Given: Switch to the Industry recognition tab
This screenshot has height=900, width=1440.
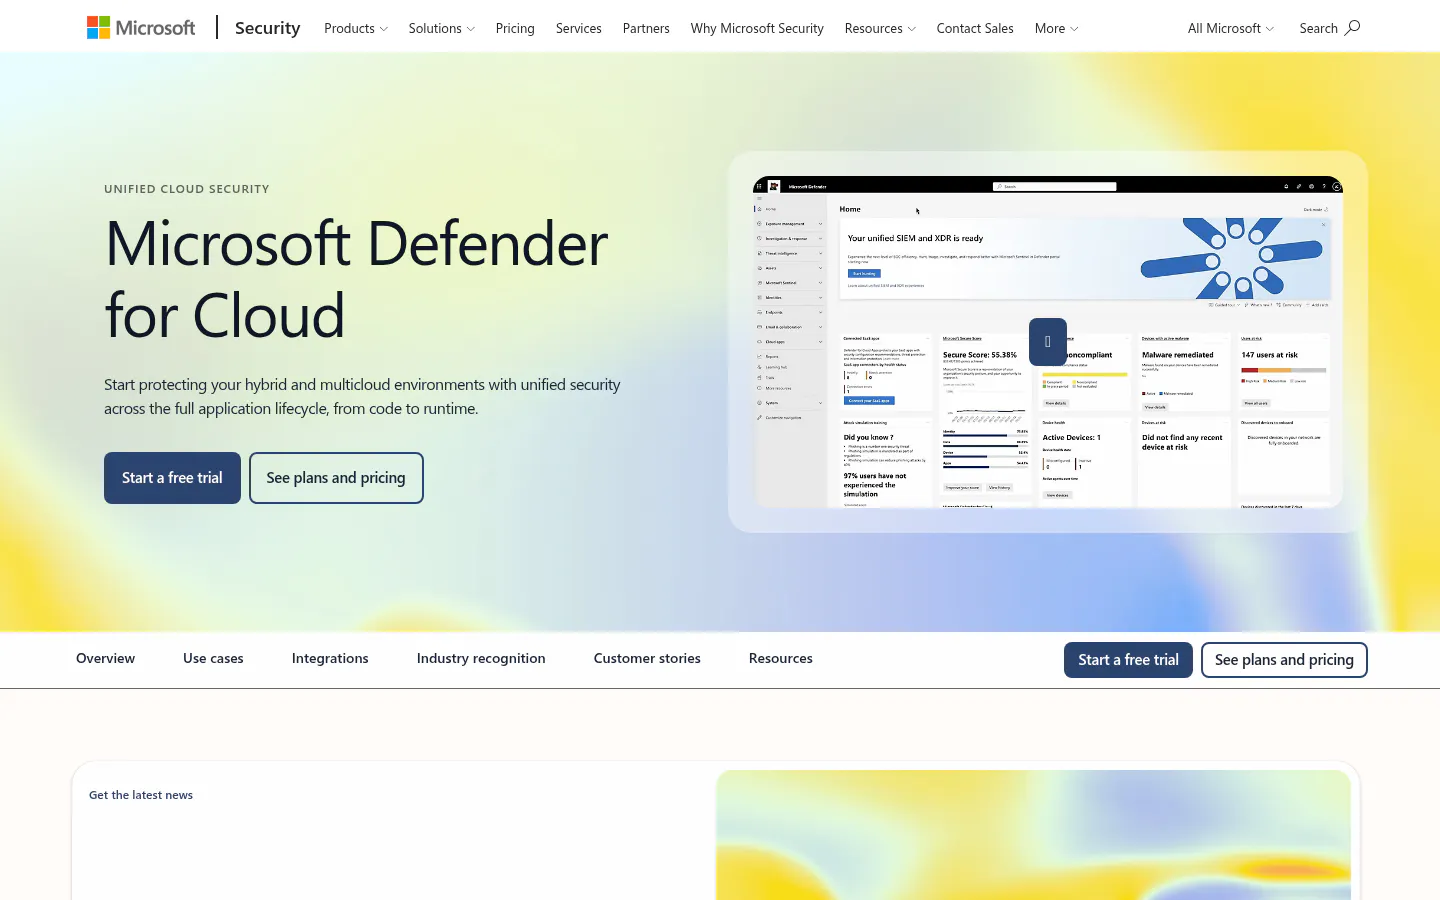Looking at the screenshot, I should click(481, 658).
